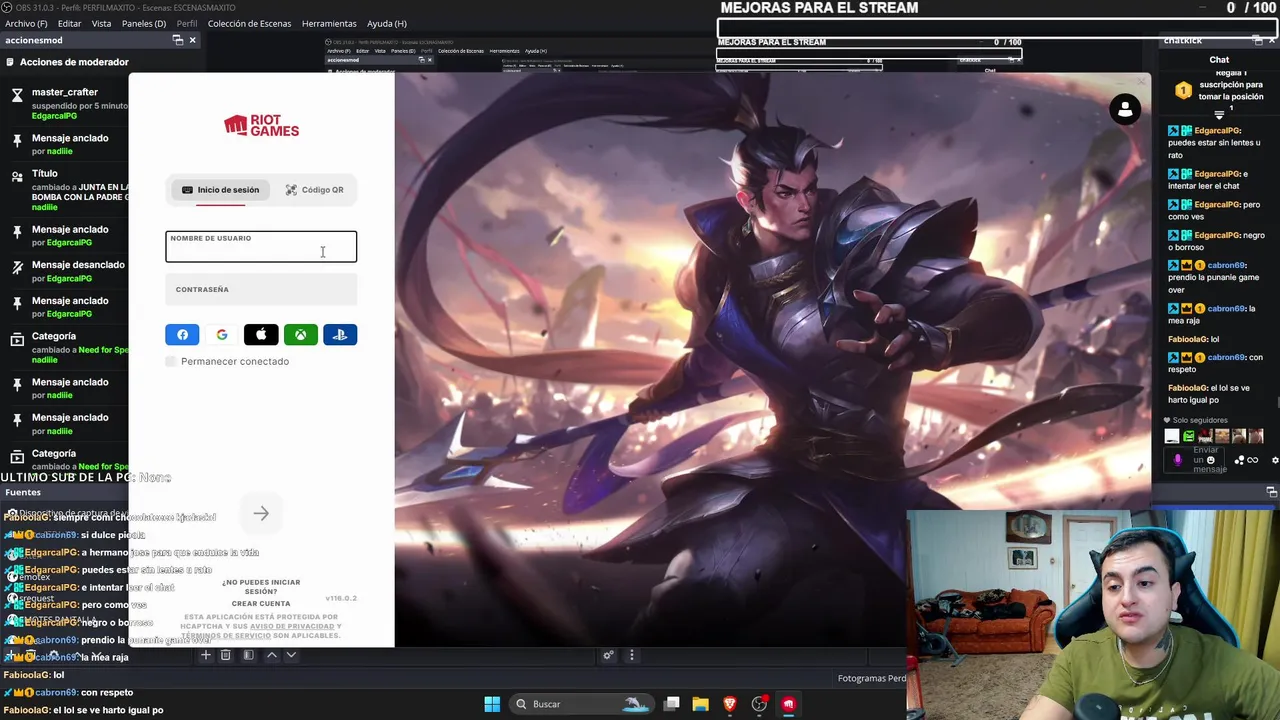Switch to Código QR tab
1280x720 pixels.
tap(314, 190)
